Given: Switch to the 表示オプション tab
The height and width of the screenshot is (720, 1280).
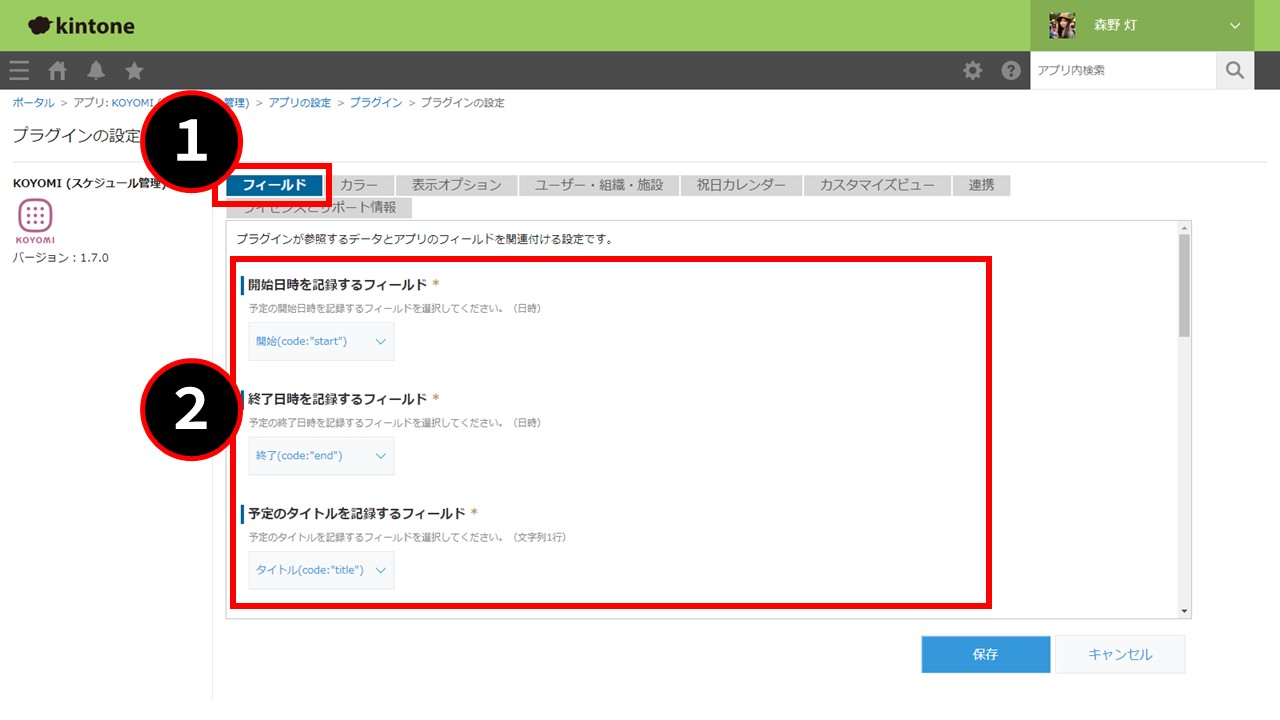Looking at the screenshot, I should tap(456, 185).
